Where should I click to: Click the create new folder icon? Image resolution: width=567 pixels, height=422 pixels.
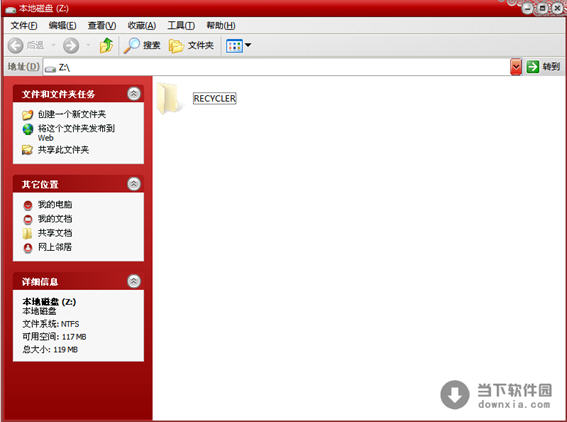(28, 115)
